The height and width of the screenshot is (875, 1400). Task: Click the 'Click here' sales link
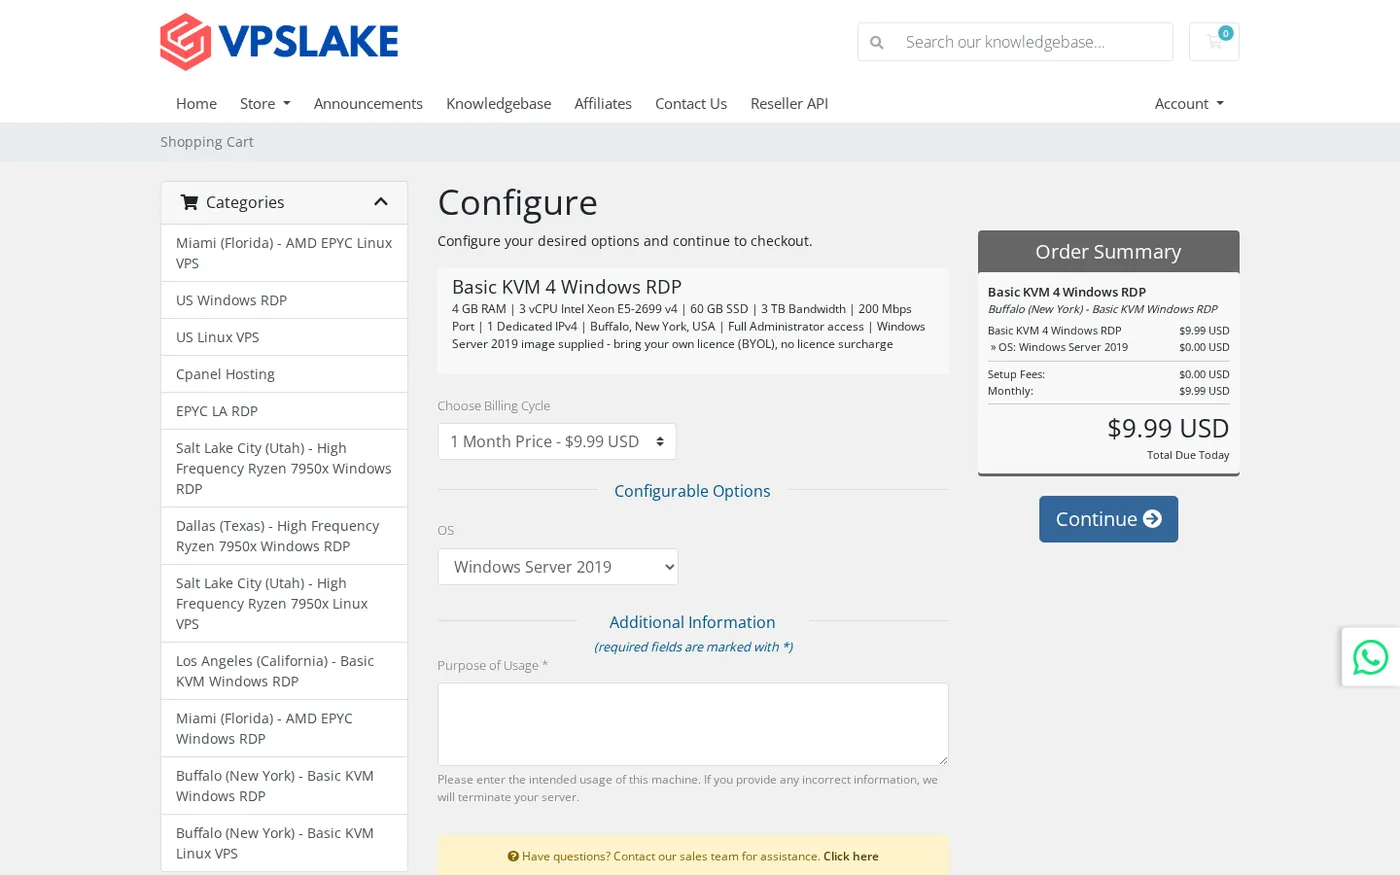point(851,856)
